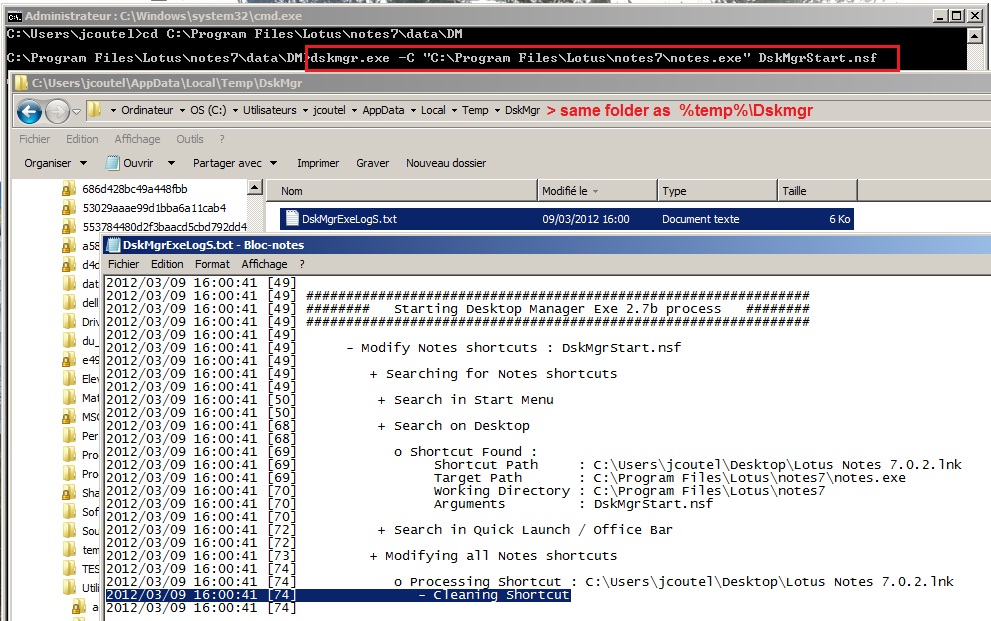
Task: Open the OS (C:) breadcrumb segment
Action: tap(208, 110)
